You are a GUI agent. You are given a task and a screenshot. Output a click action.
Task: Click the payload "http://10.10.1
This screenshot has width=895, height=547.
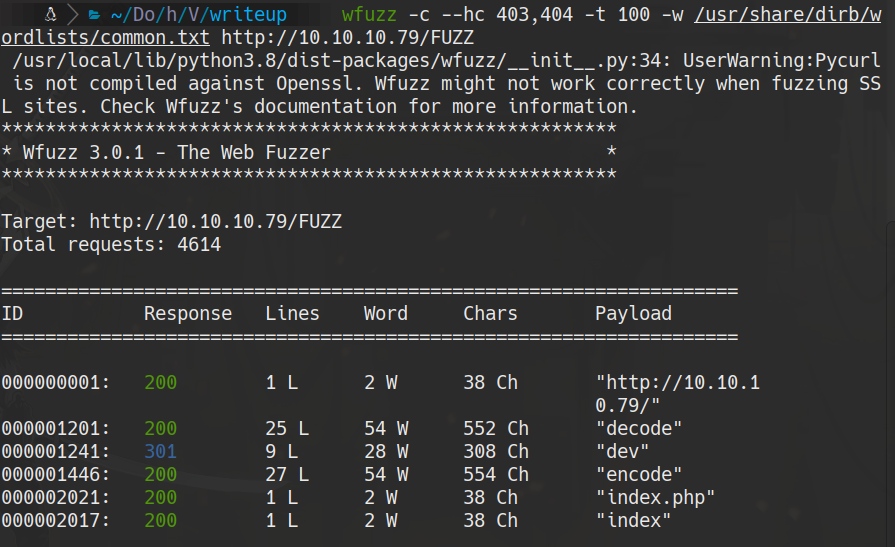click(x=678, y=383)
